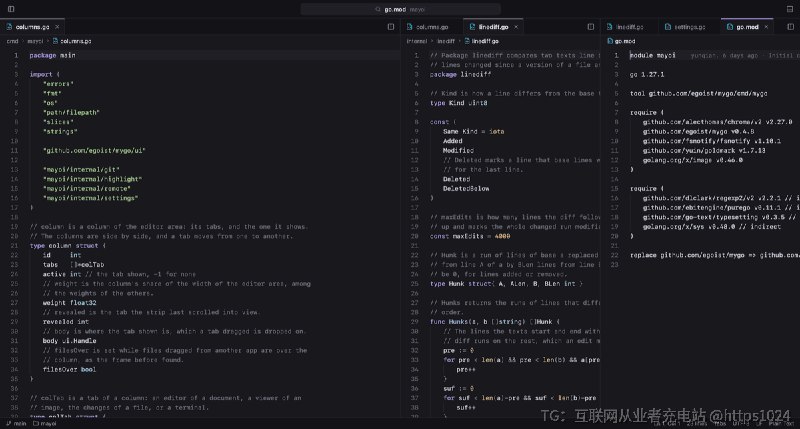This screenshot has height=429, width=800.
Task: Click the 'DeletedBelow' constant line
Action: tap(466, 189)
